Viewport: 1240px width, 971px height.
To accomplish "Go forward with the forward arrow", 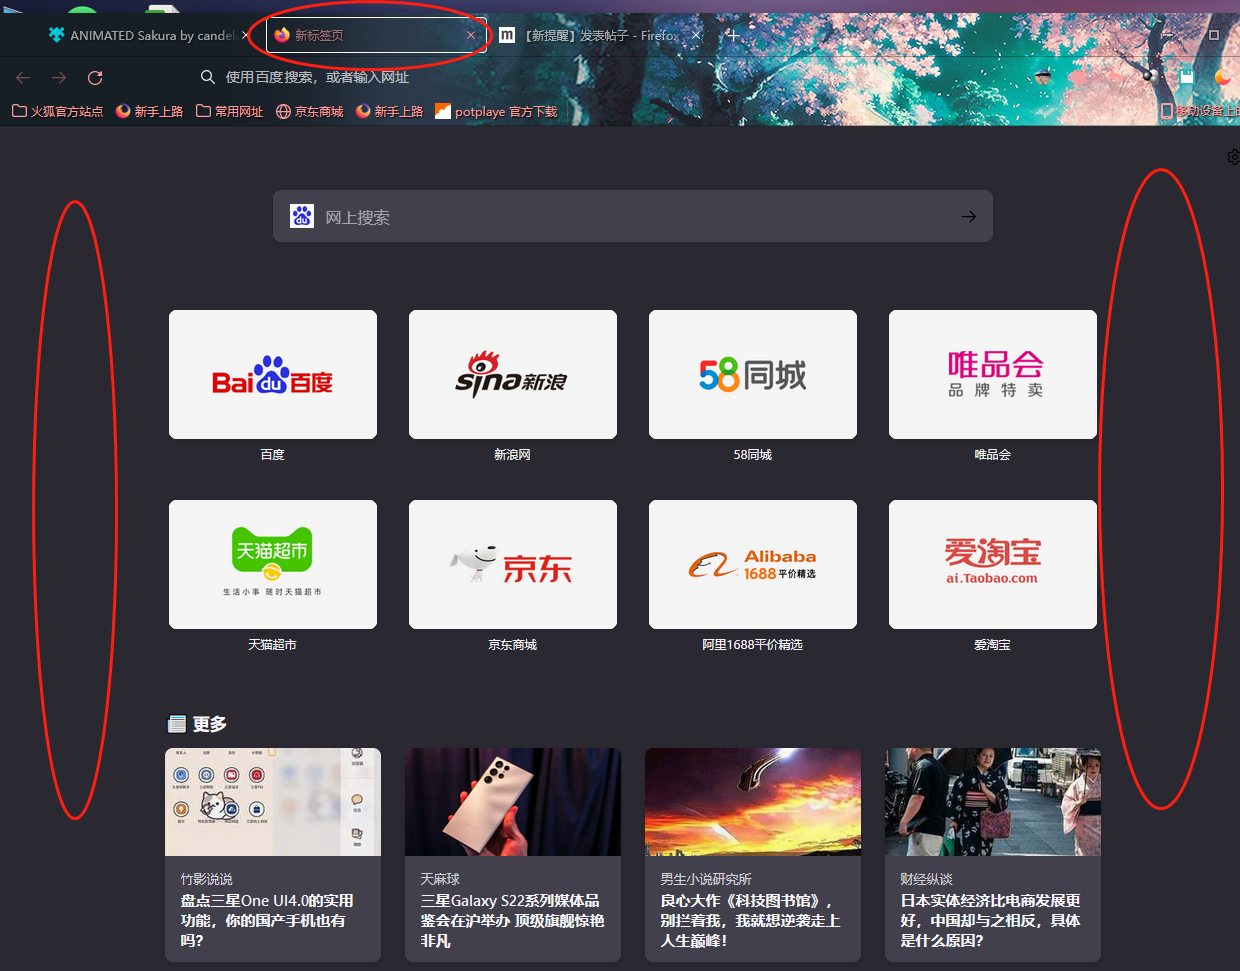I will point(59,77).
